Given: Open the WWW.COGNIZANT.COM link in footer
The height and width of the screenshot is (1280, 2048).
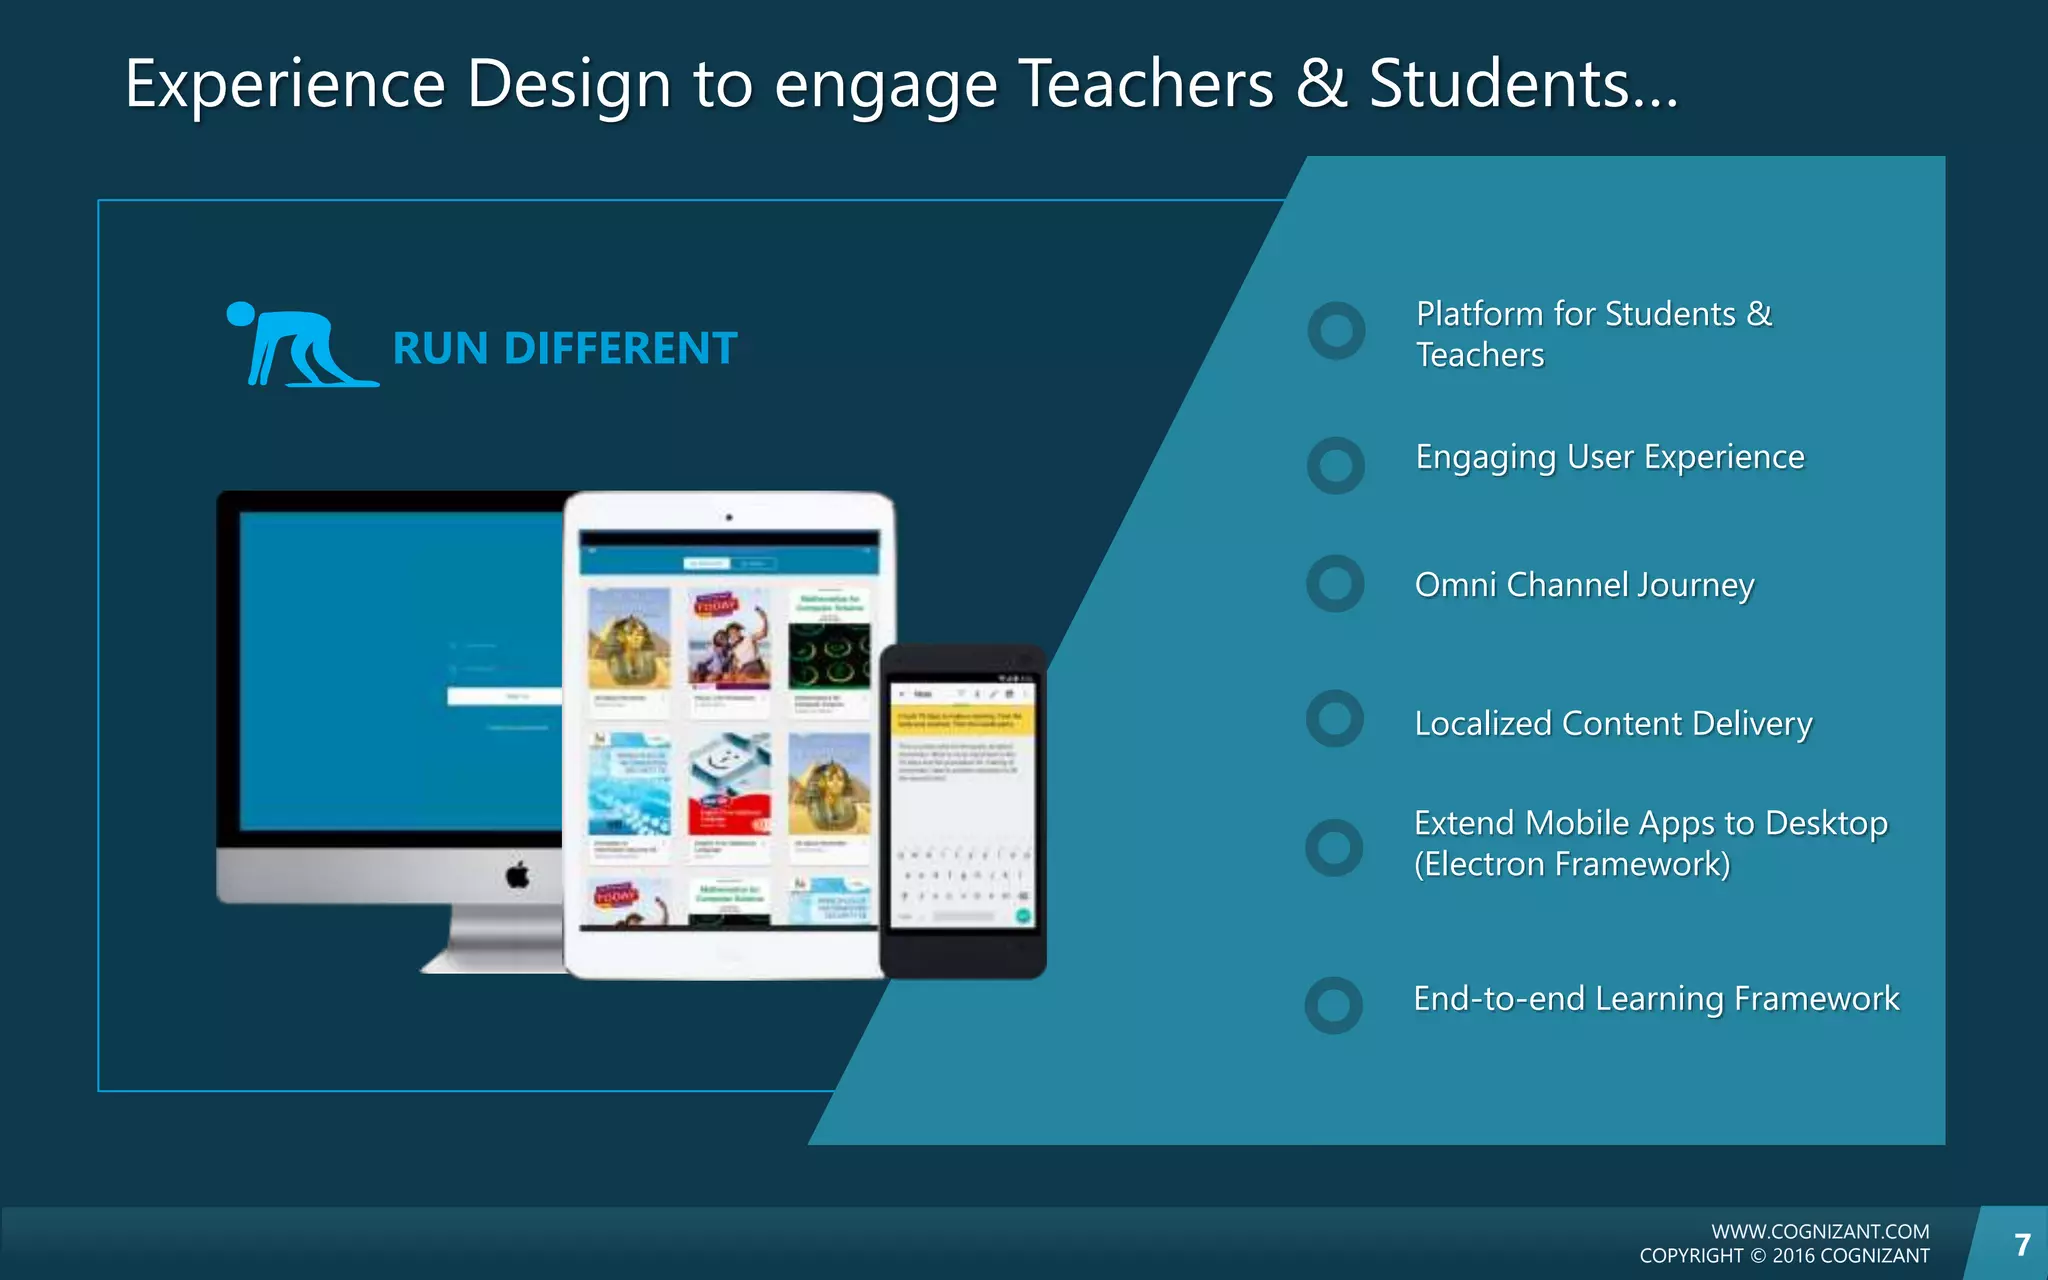Looking at the screenshot, I should click(x=1820, y=1232).
